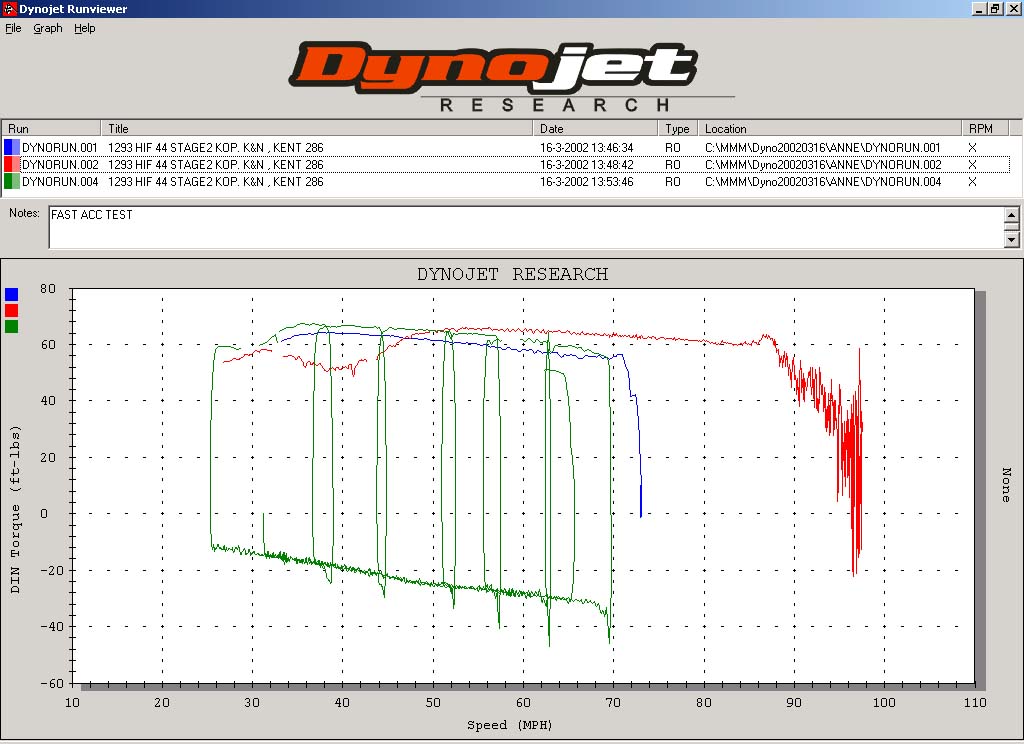The width and height of the screenshot is (1024, 744).
Task: Click the DYNOJET RESEARCH graph title
Action: (513, 274)
